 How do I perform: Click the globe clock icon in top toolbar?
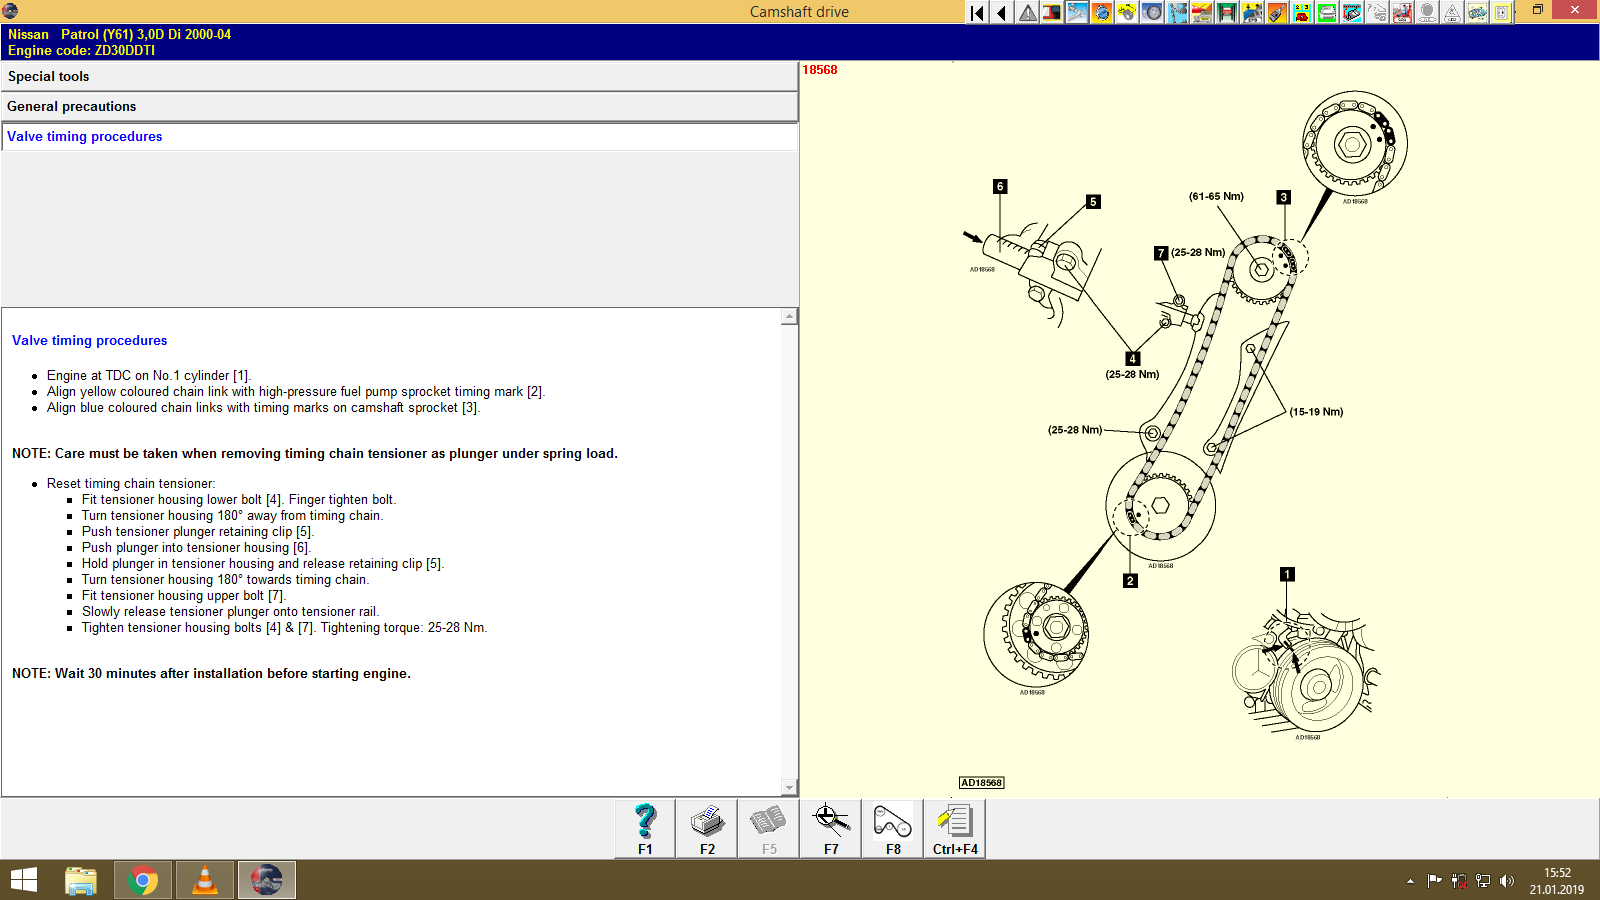click(1102, 13)
